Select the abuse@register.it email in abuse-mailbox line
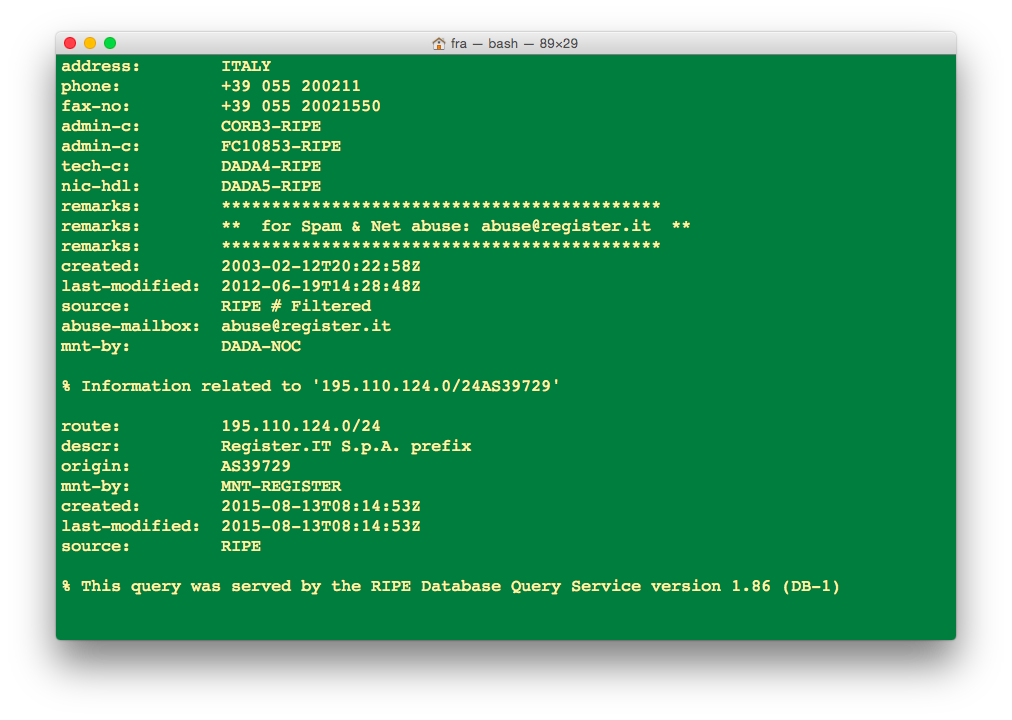This screenshot has height=720, width=1012. (306, 325)
